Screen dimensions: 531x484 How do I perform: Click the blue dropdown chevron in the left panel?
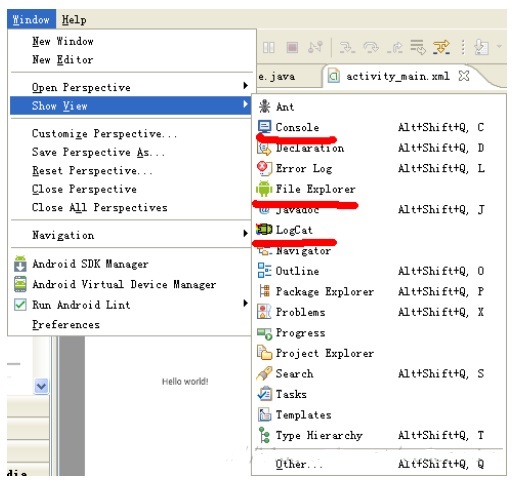click(41, 386)
